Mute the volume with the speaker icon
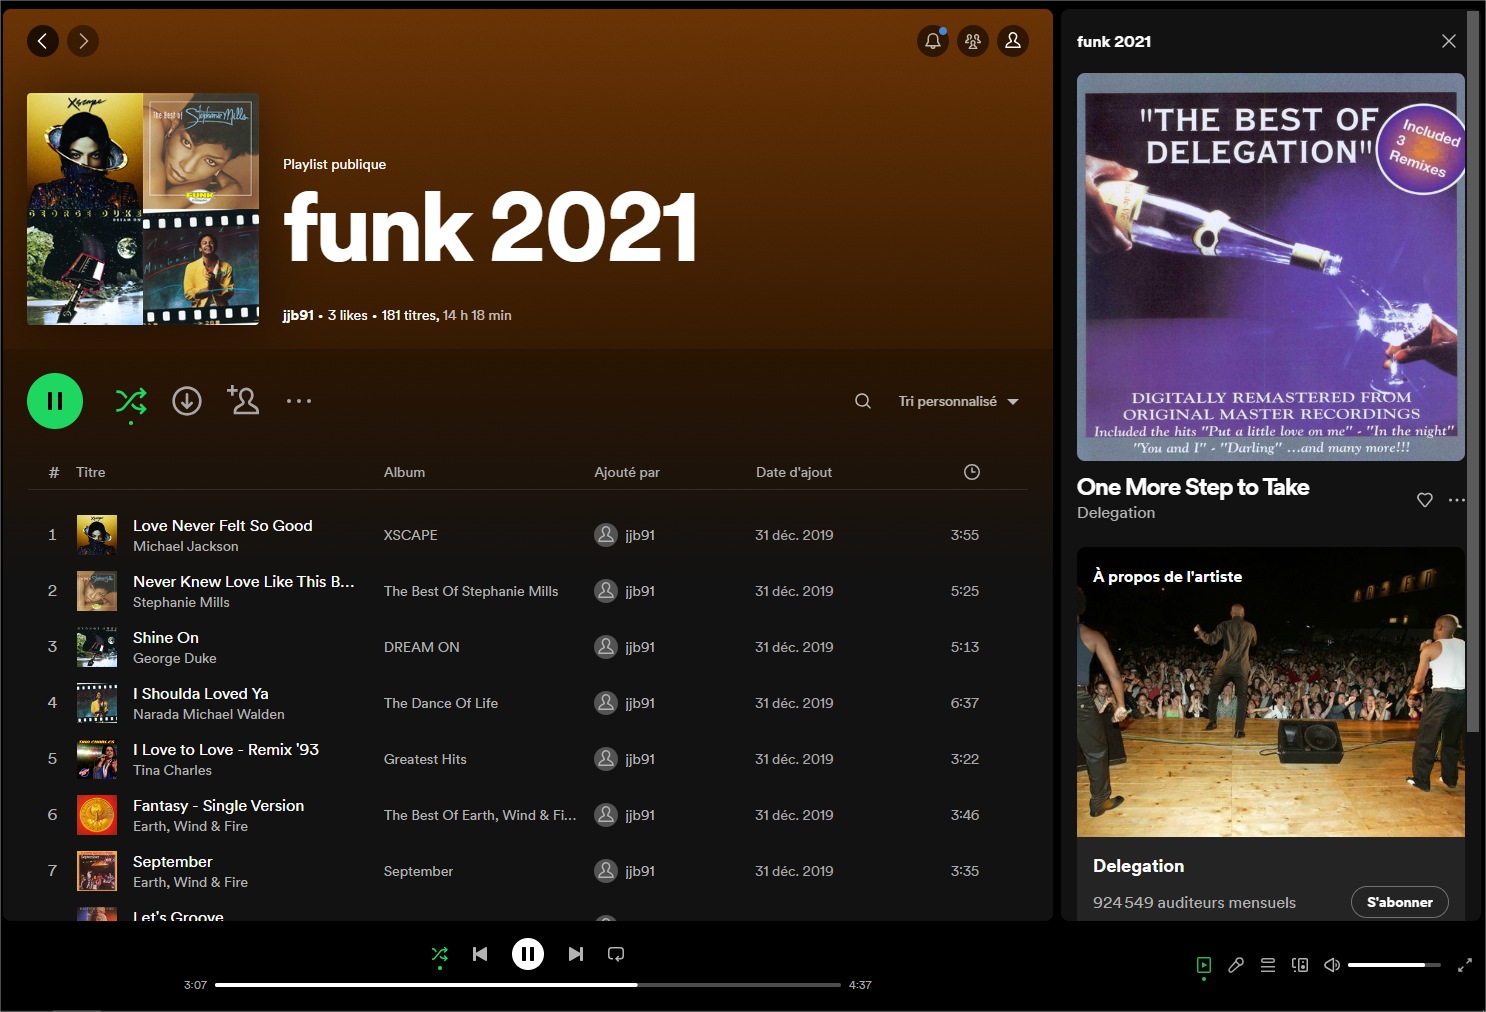The width and height of the screenshot is (1486, 1012). pyautogui.click(x=1332, y=965)
